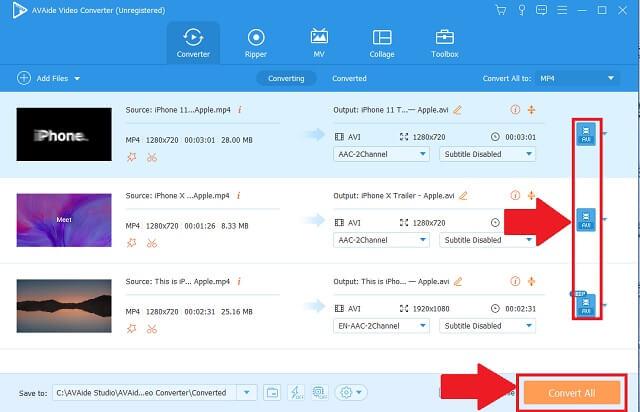Toggle the high speed conversion chip icon
The width and height of the screenshot is (640, 412).
(x=320, y=393)
